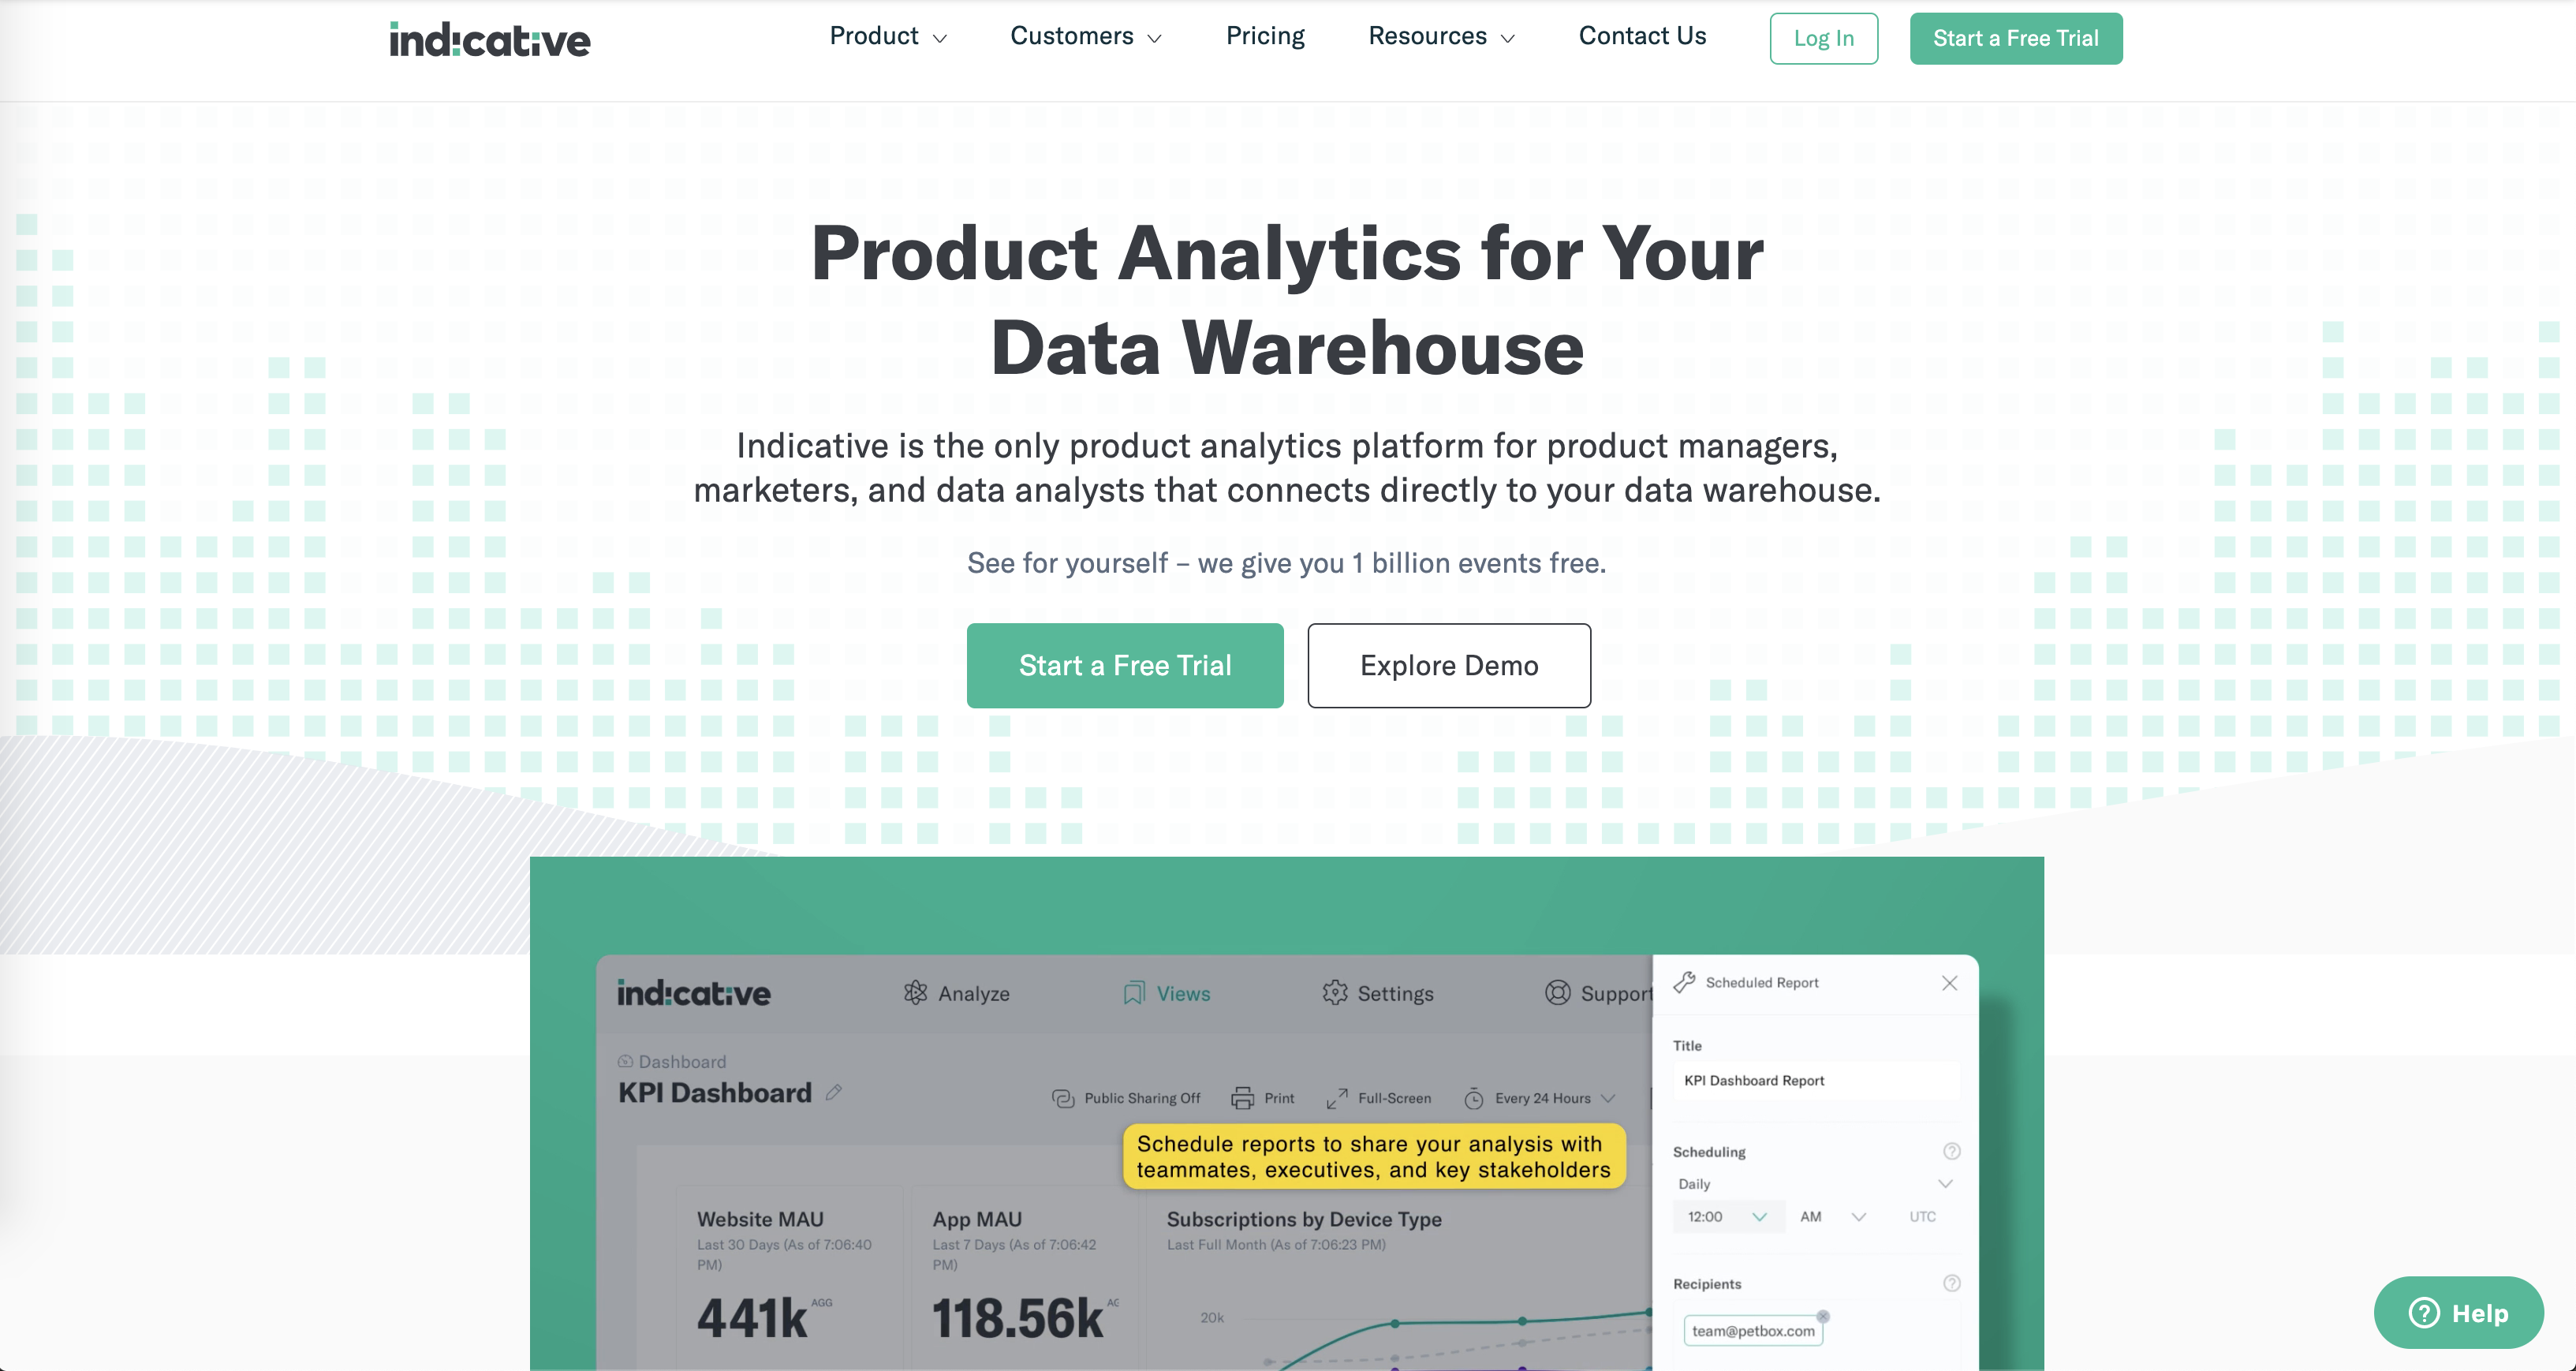Viewport: 2576px width, 1371px height.
Task: Open the Product menu
Action: [x=884, y=37]
